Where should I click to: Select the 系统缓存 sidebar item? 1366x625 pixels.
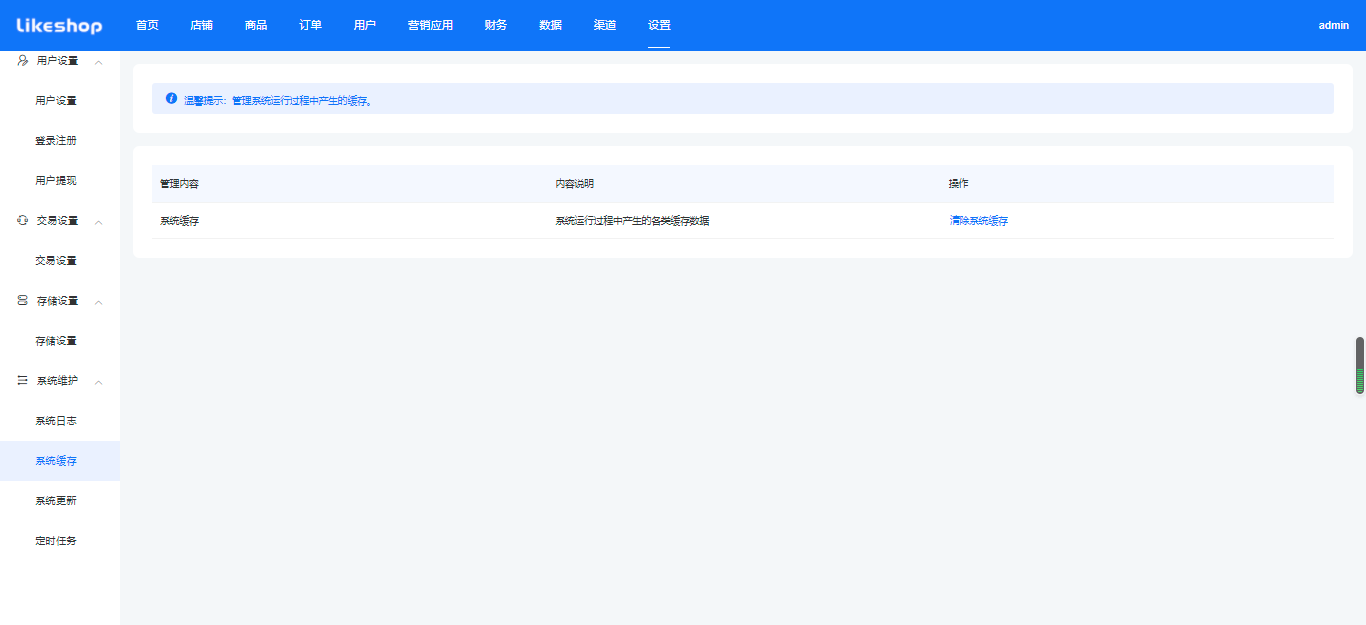coord(60,461)
